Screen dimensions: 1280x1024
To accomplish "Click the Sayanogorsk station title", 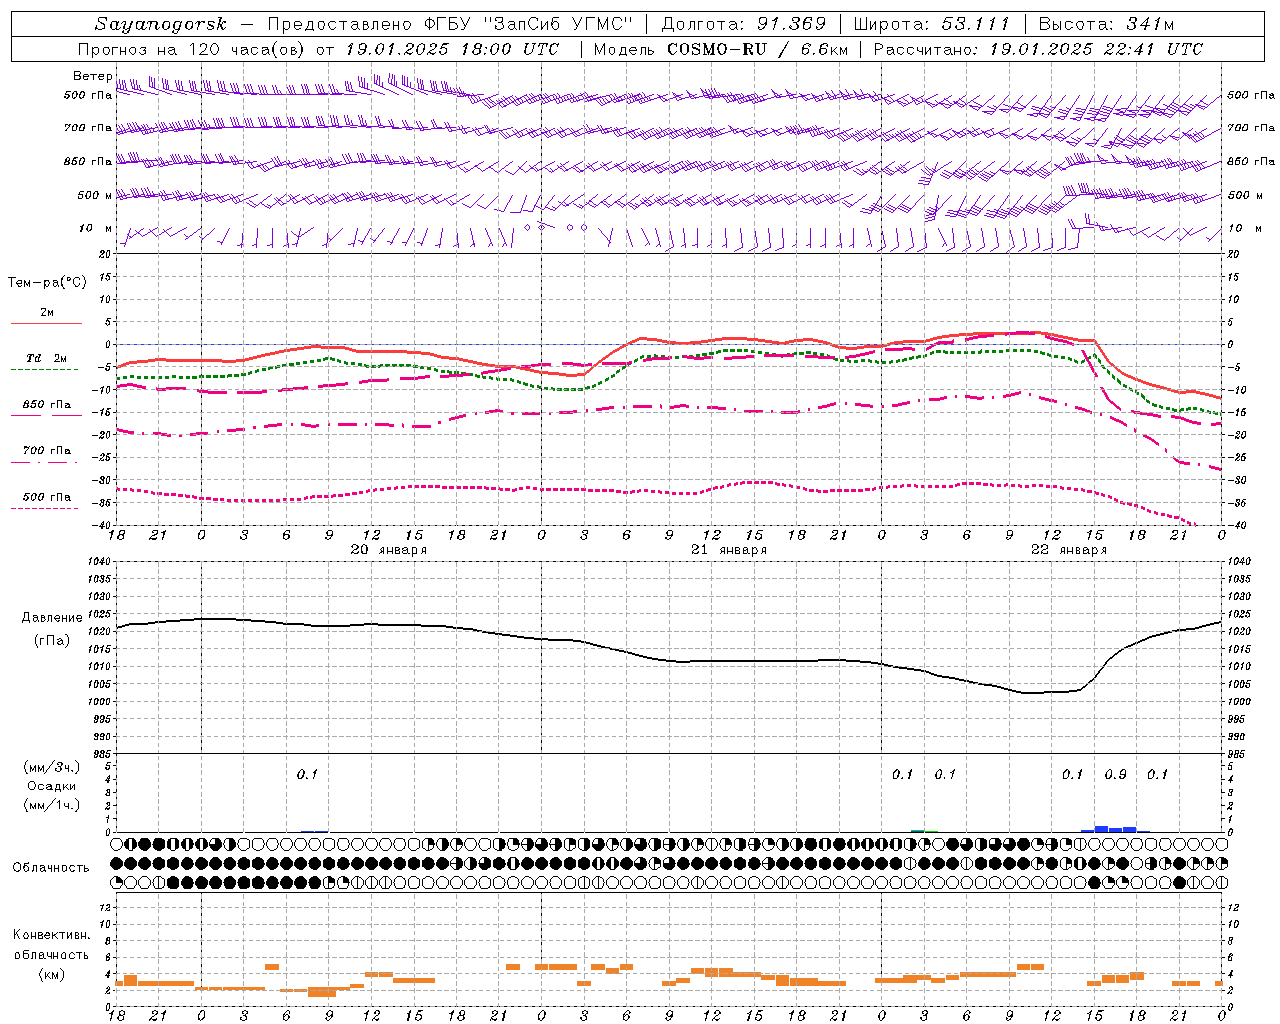I will coord(160,24).
